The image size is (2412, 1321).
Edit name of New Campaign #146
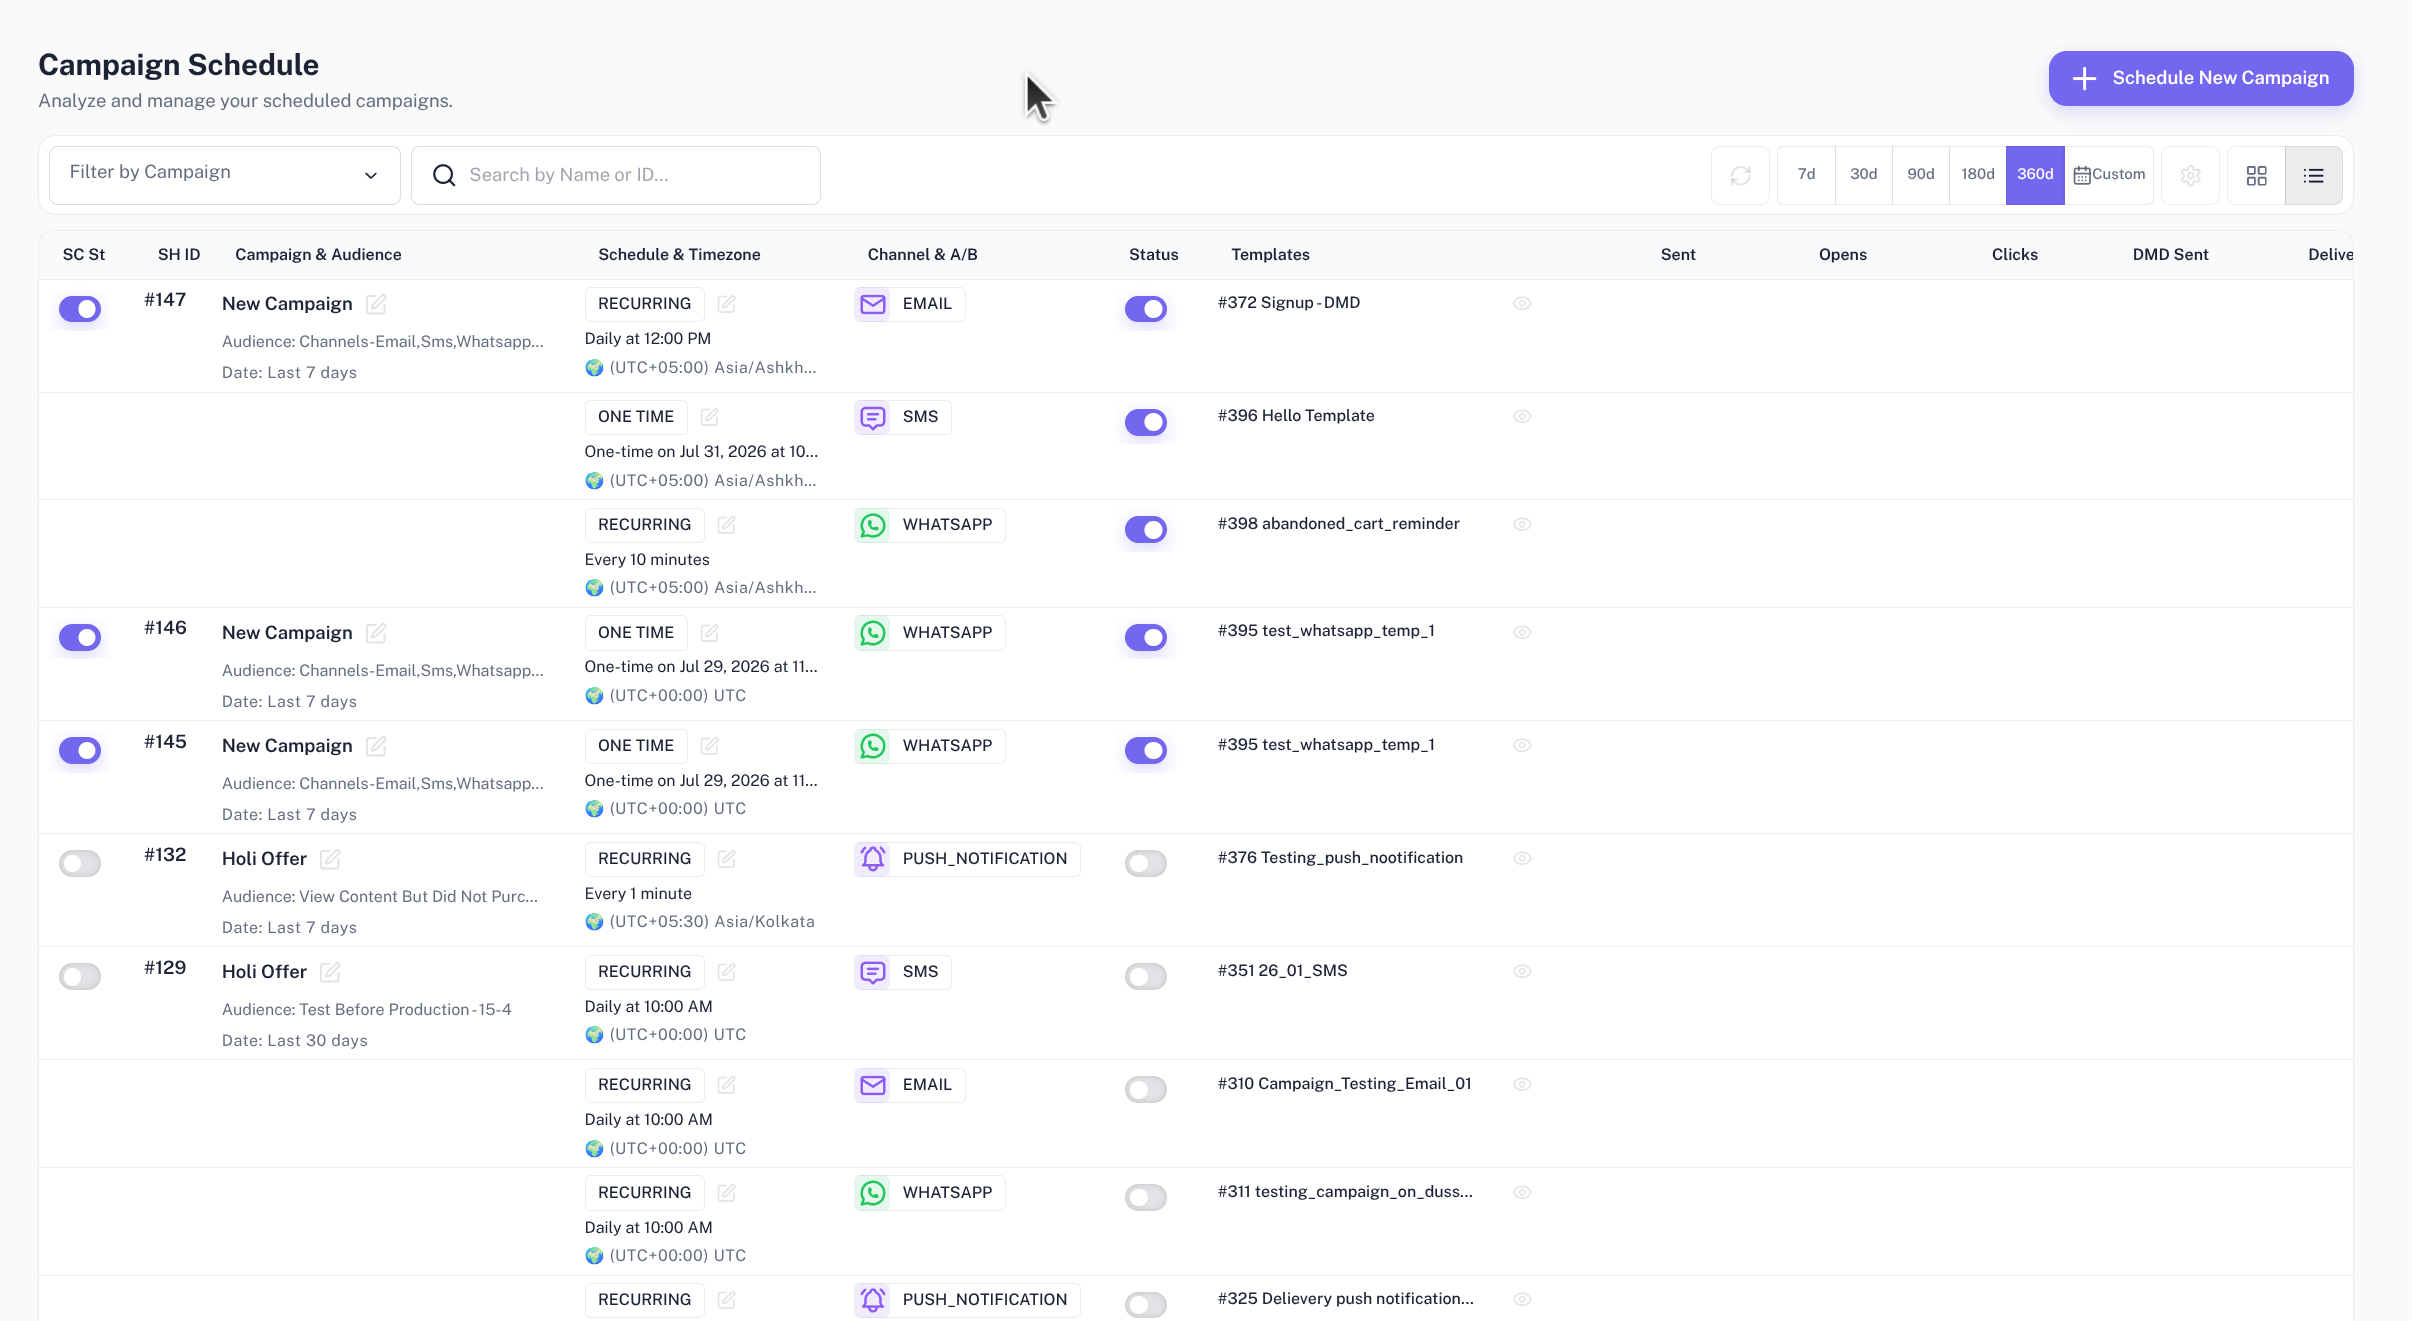(x=376, y=633)
